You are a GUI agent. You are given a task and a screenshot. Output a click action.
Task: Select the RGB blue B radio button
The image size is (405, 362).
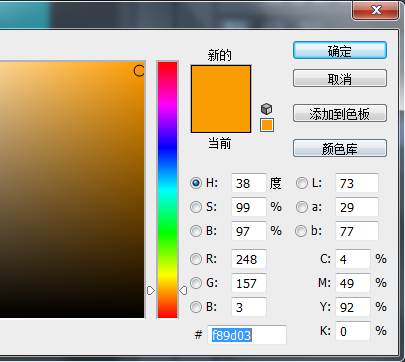(x=196, y=307)
